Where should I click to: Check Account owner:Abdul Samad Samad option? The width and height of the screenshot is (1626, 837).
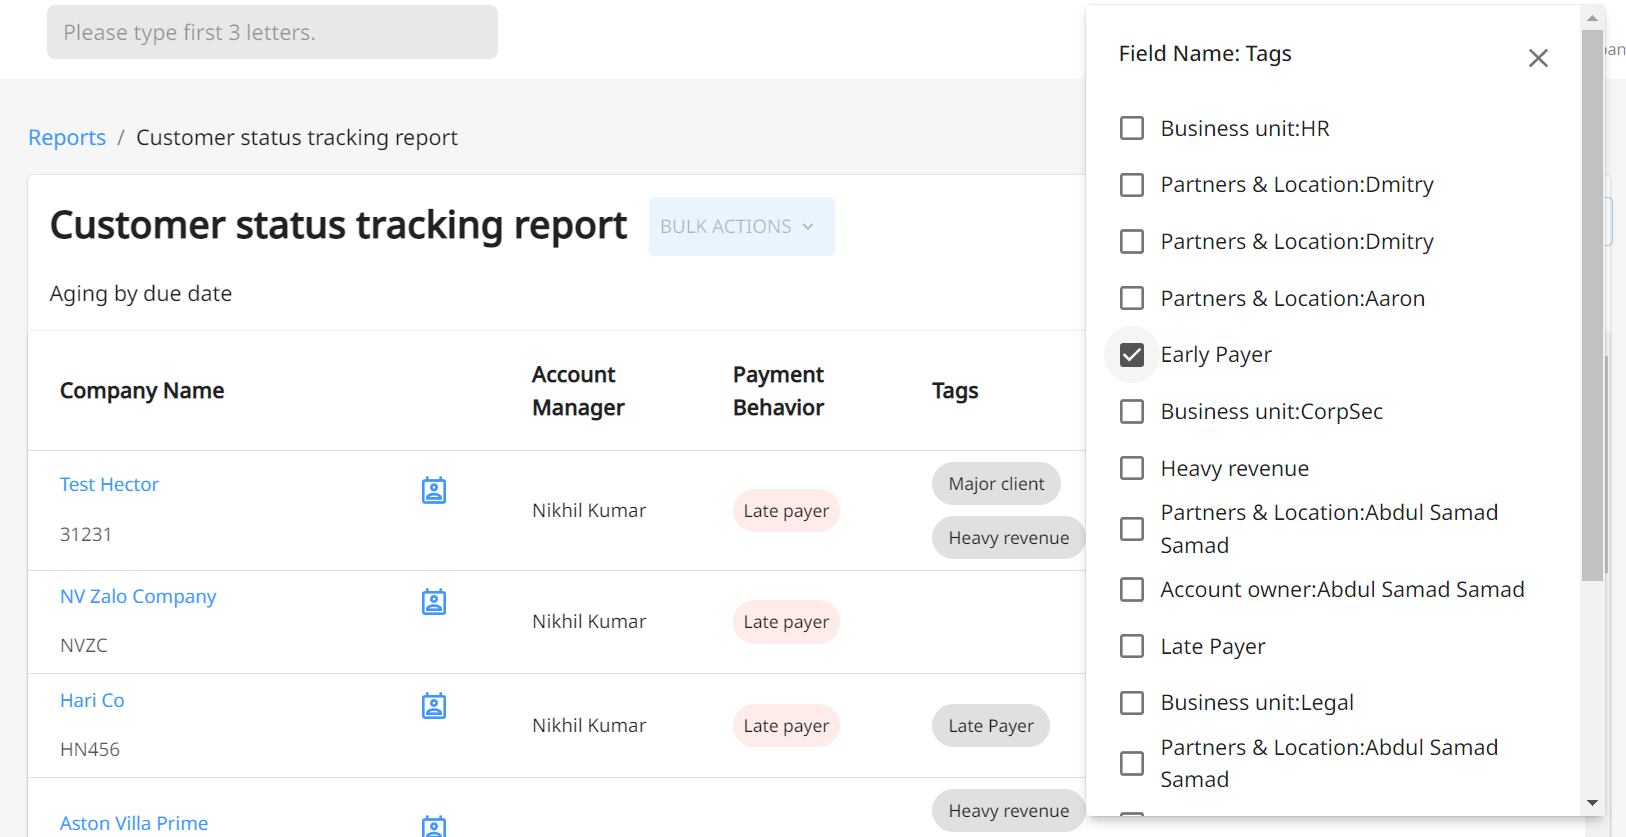[1132, 590]
